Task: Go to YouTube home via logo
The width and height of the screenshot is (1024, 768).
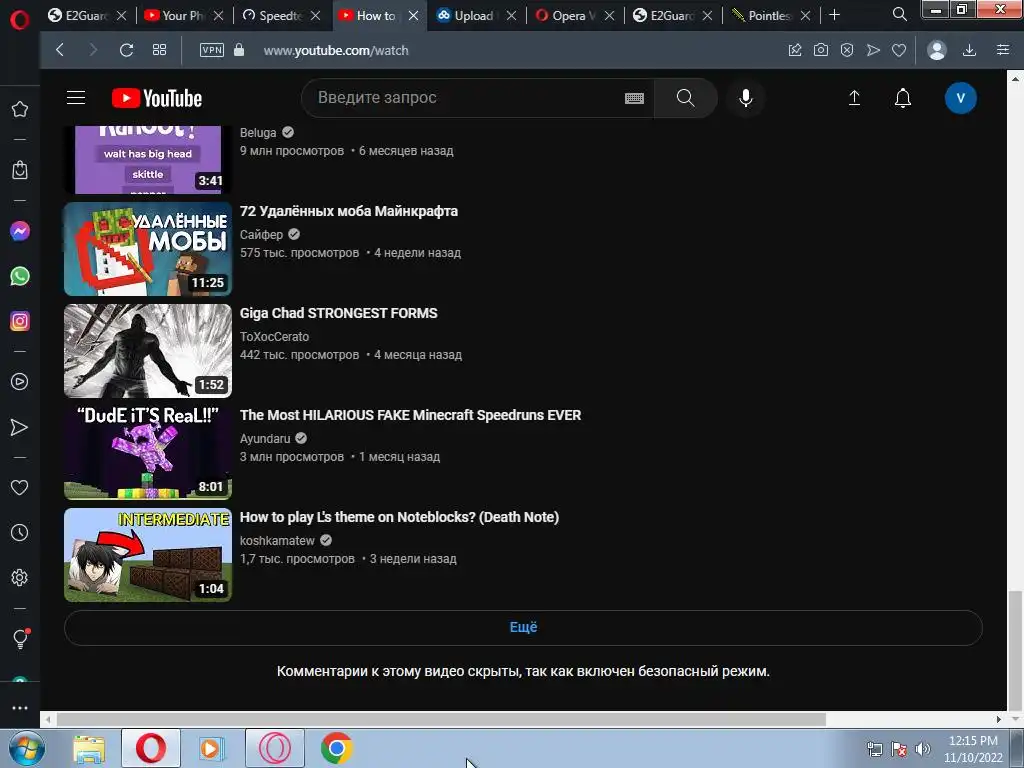Action: point(157,98)
